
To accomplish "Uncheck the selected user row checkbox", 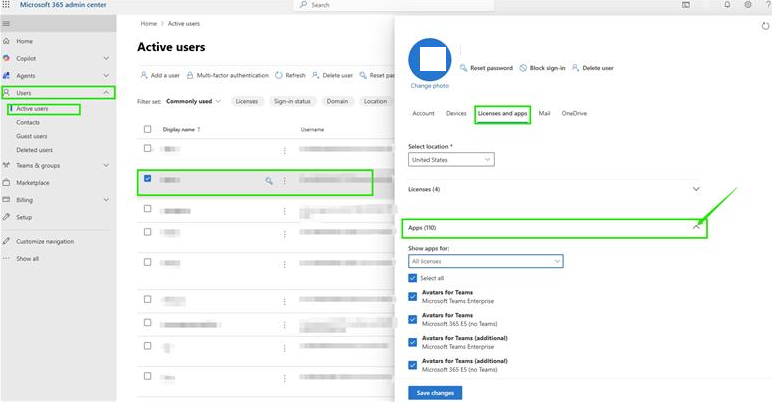I will [x=148, y=178].
